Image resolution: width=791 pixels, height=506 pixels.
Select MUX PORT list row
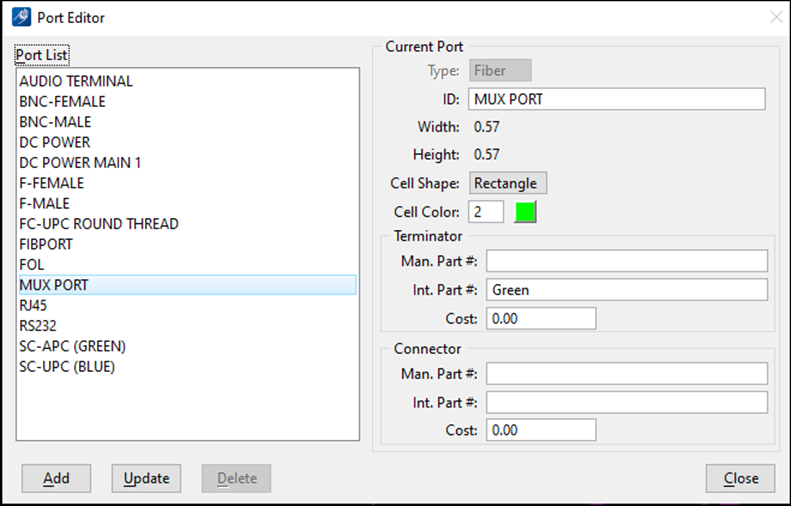188,285
